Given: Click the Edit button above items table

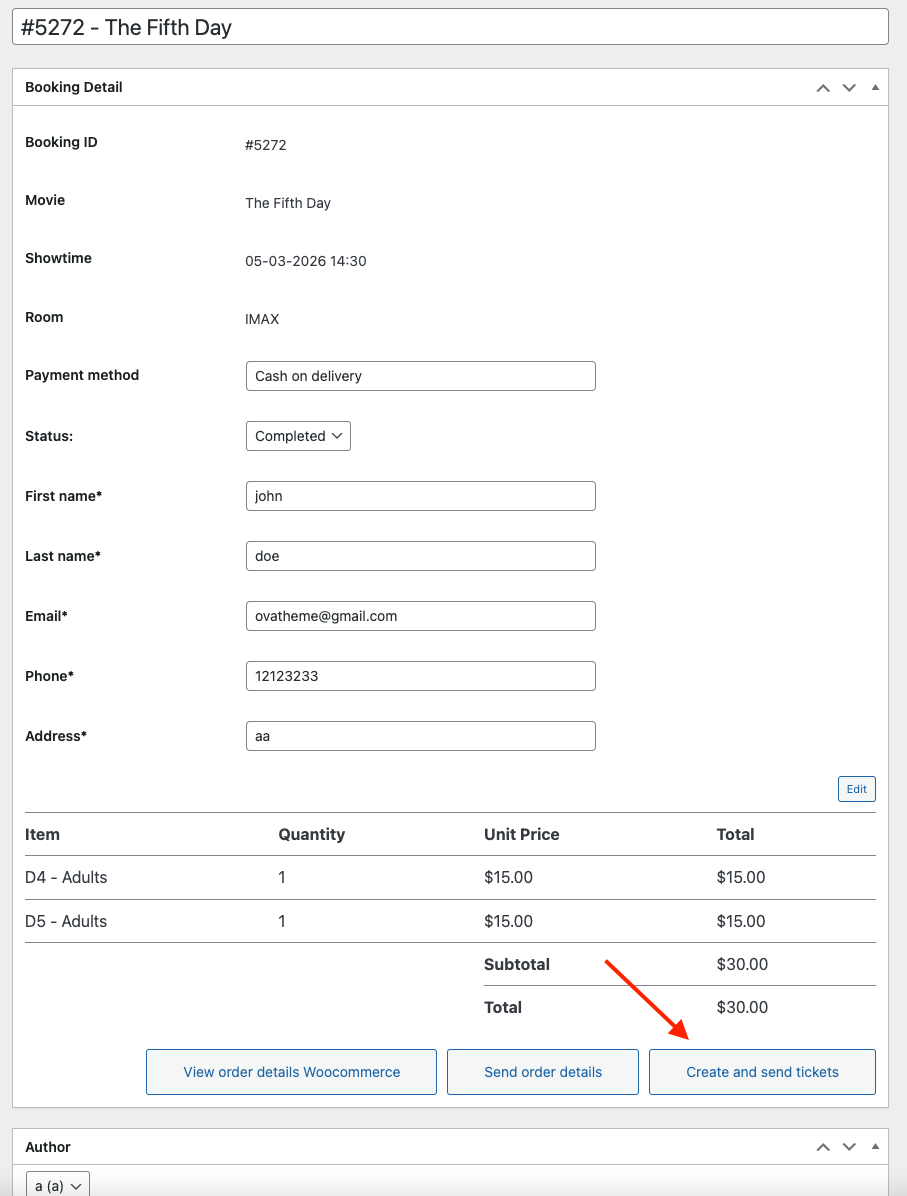Looking at the screenshot, I should pyautogui.click(x=857, y=789).
